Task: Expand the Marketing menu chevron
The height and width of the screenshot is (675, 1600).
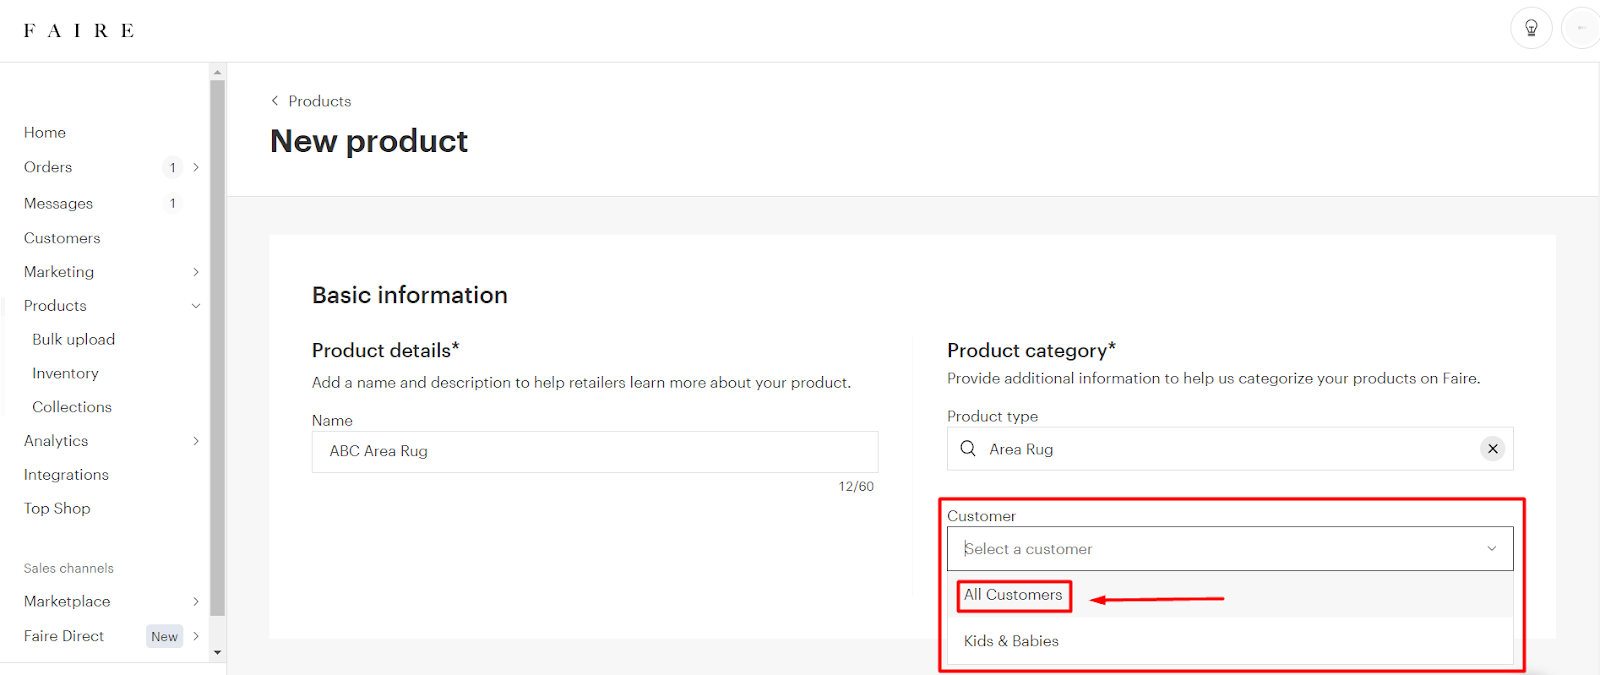Action: coord(196,272)
